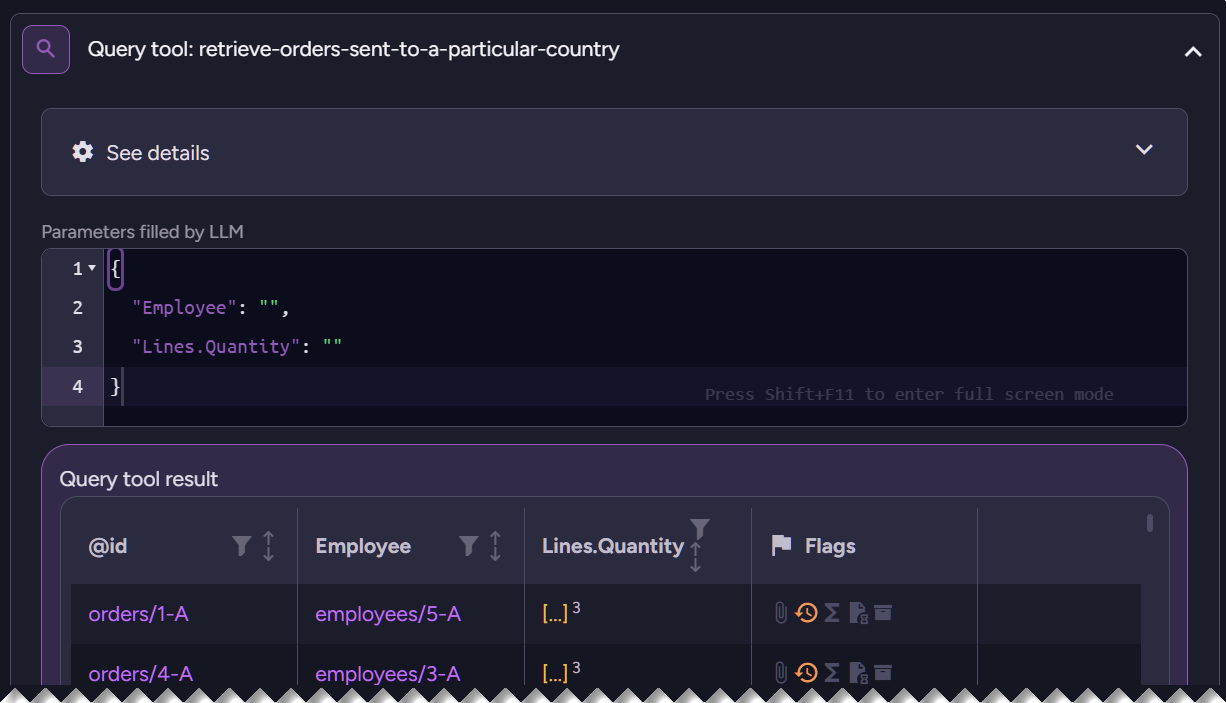Expand Lines.Quantity array for orders/4-A

click(555, 674)
